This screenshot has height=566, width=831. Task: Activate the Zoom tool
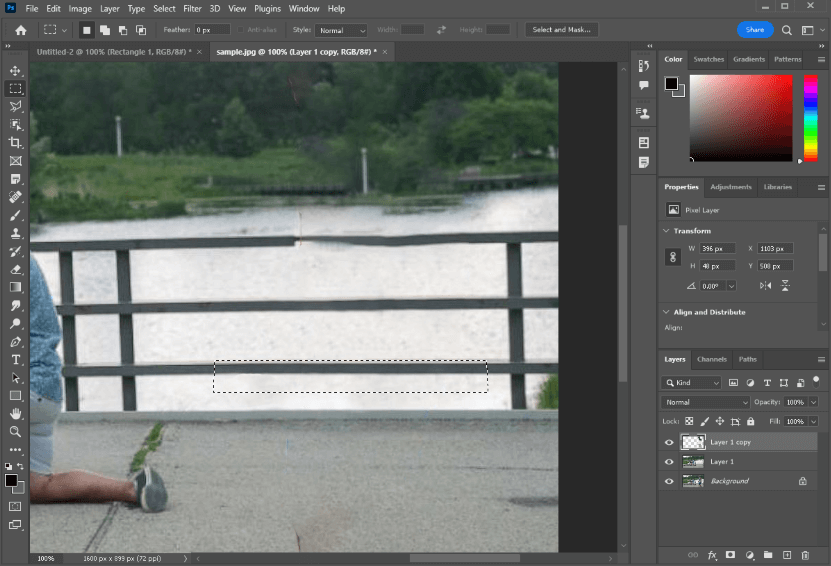(15, 431)
